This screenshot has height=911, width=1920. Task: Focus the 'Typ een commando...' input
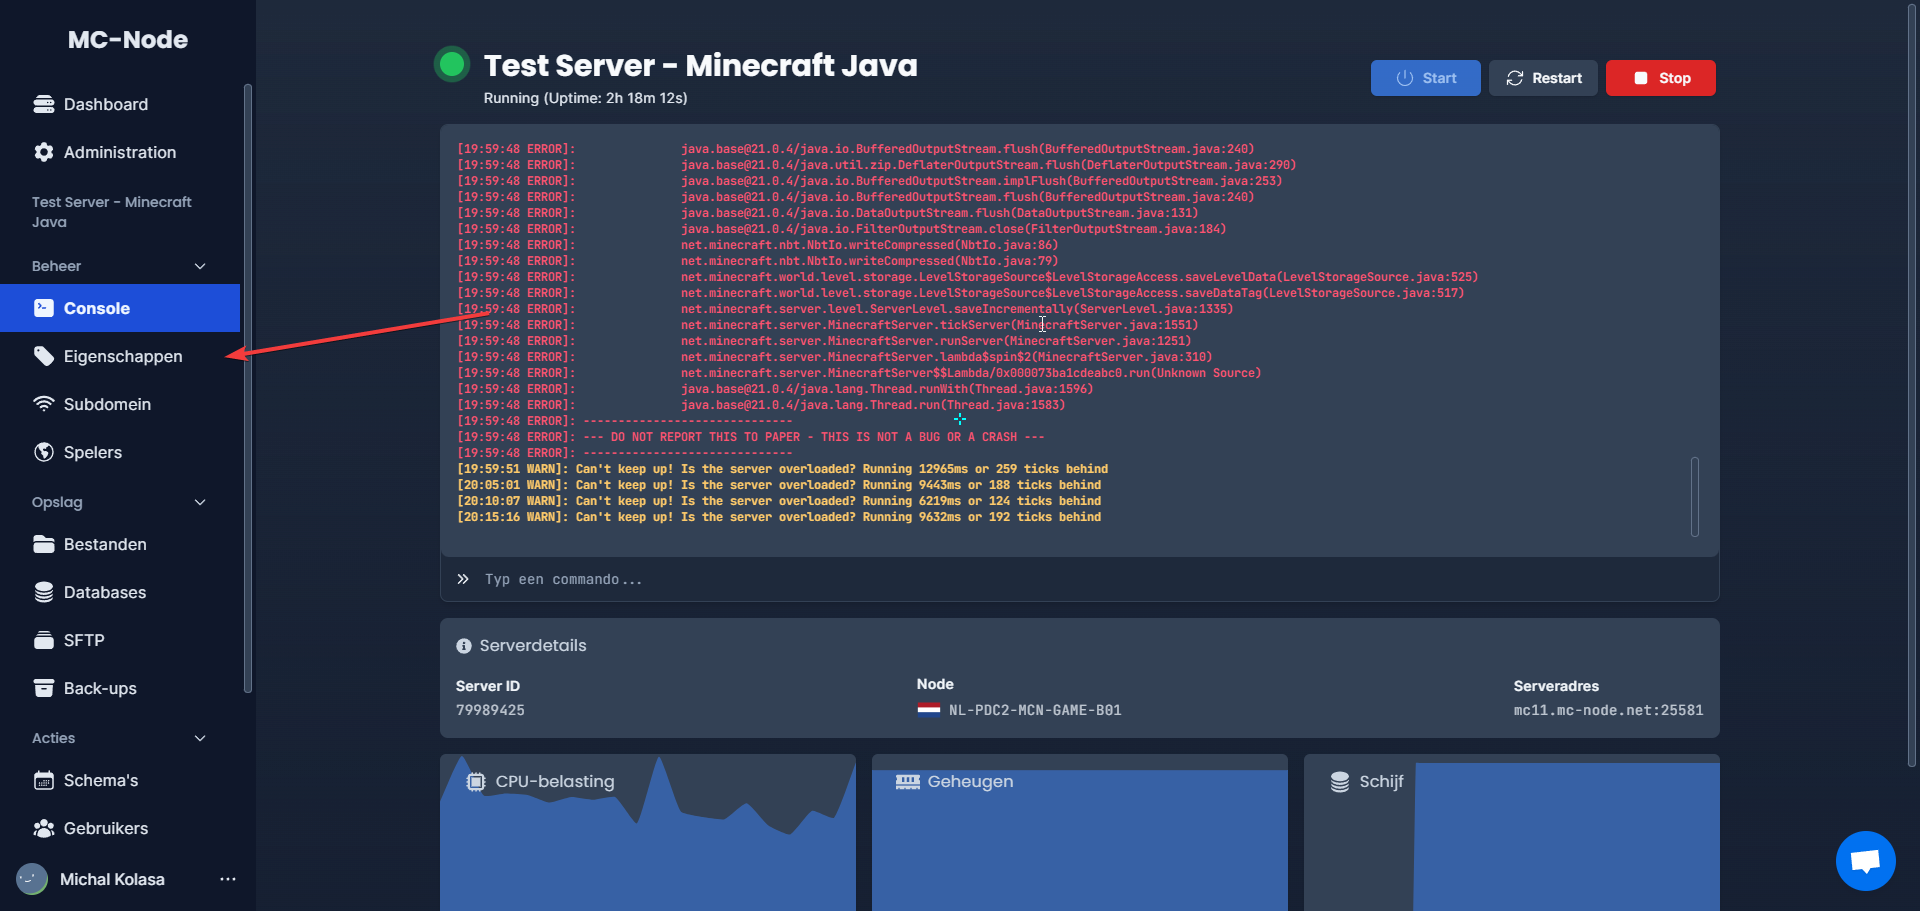(x=1080, y=579)
